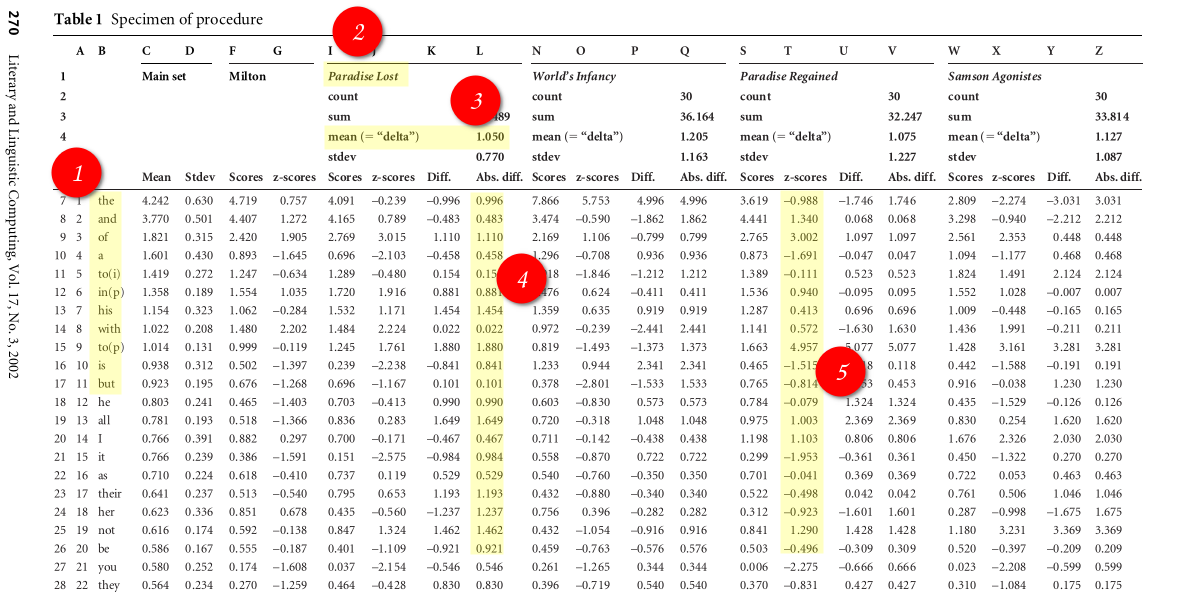Select the word "to(i)"

point(110,275)
